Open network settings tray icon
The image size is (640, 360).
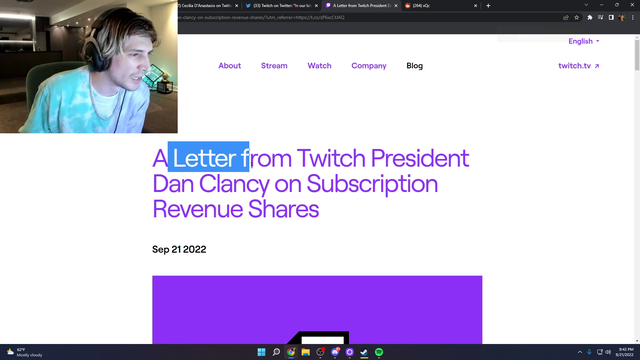pyautogui.click(x=600, y=352)
